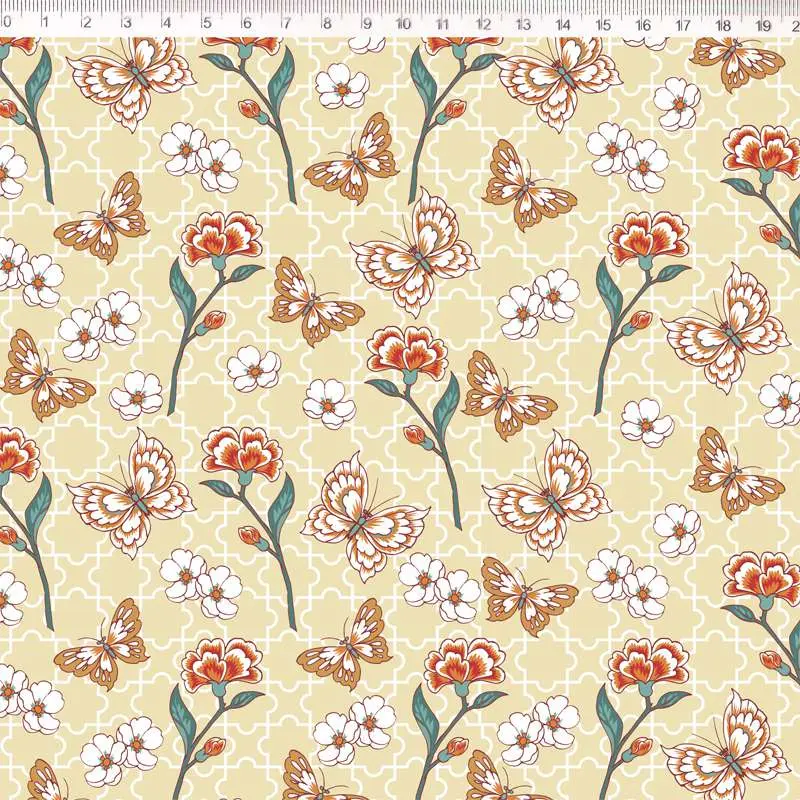Image resolution: width=800 pixels, height=800 pixels.
Task: Click the number 1 on the ruler
Action: (45, 23)
